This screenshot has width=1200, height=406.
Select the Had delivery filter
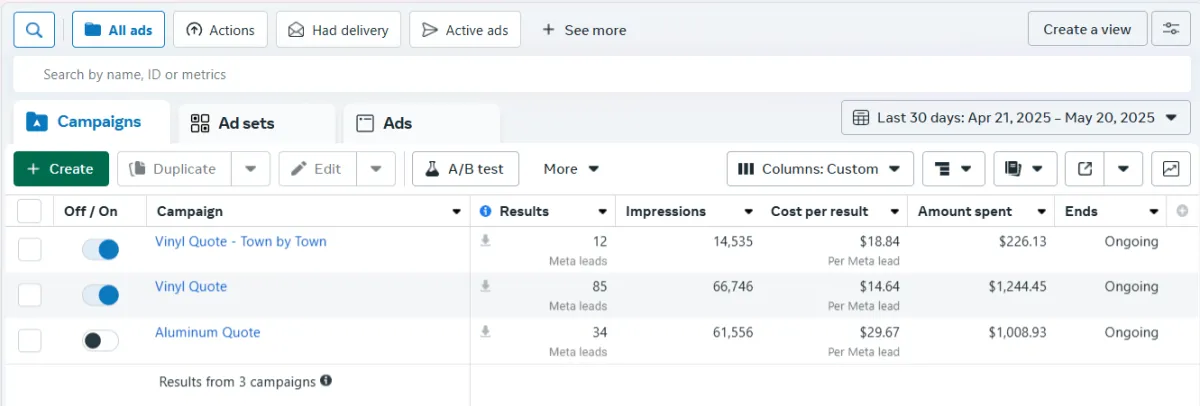pos(338,30)
